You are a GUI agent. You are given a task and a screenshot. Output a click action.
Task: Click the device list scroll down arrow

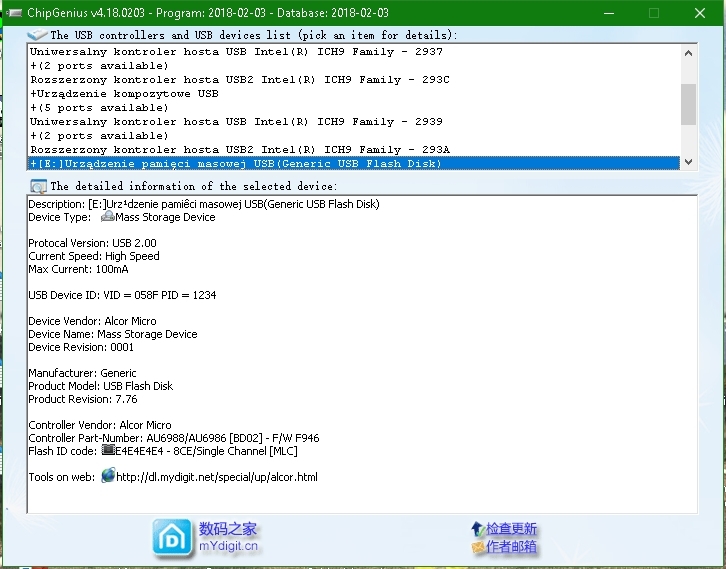688,162
